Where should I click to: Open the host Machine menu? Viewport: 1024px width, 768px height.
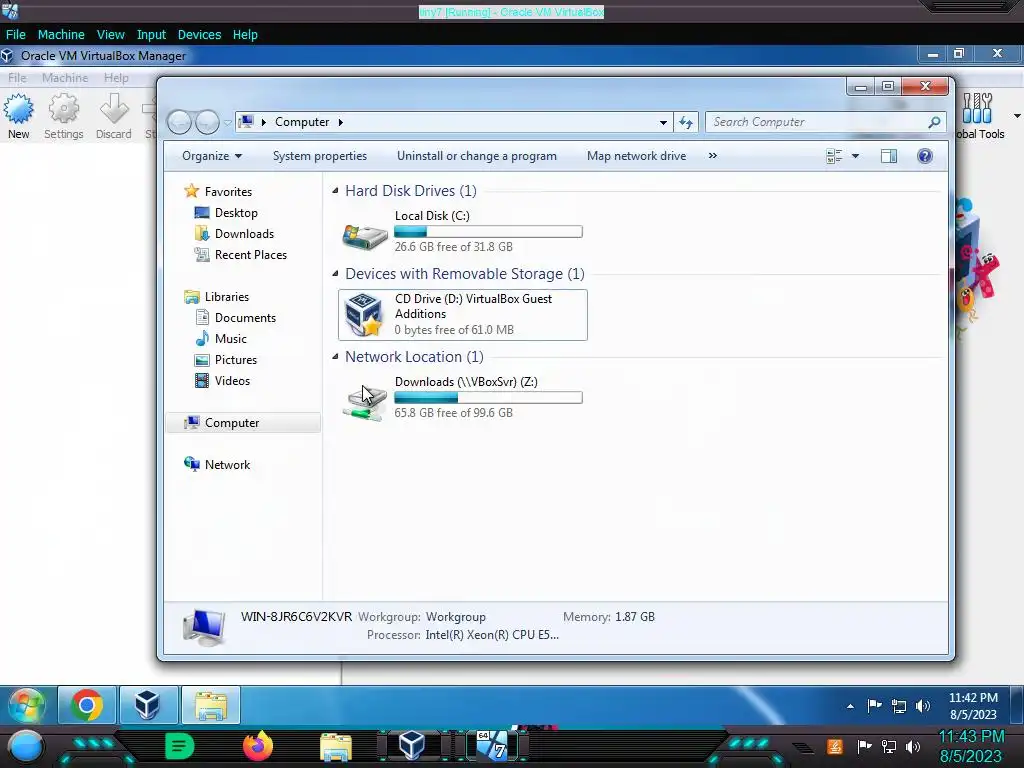61,35
